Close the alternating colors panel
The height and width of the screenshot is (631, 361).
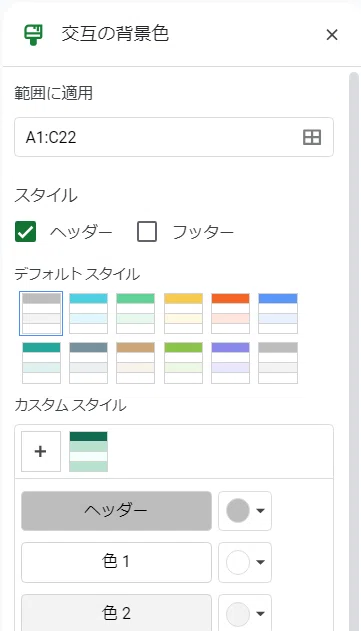[332, 35]
